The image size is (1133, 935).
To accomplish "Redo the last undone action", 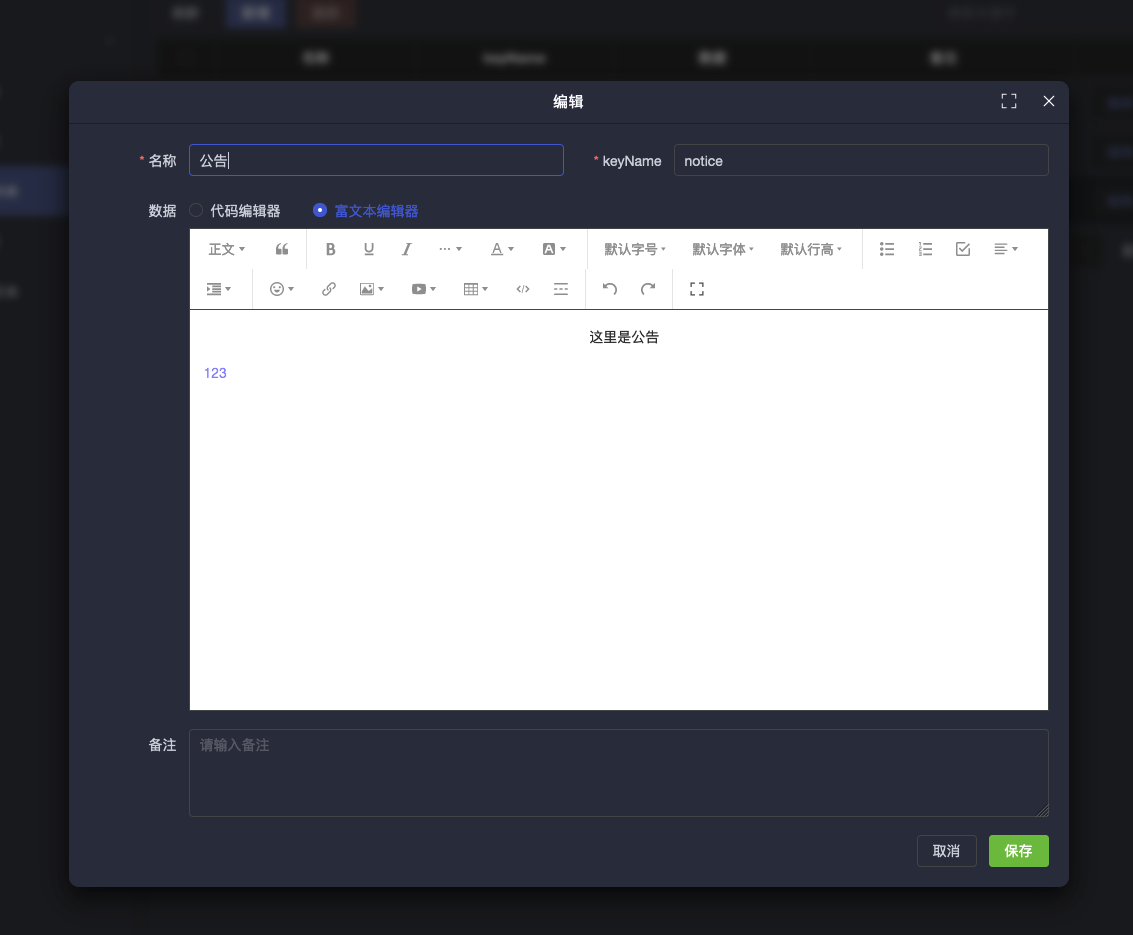I will coord(648,289).
